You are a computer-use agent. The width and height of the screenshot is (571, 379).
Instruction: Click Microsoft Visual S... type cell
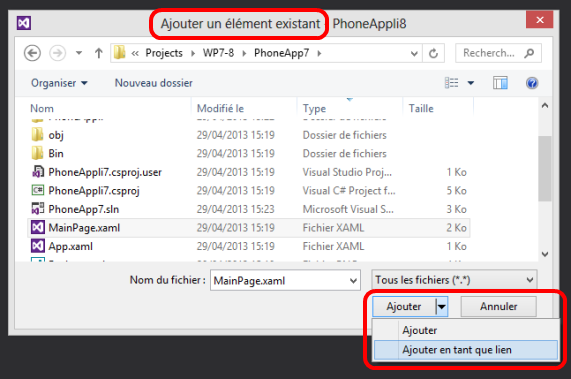[348, 209]
